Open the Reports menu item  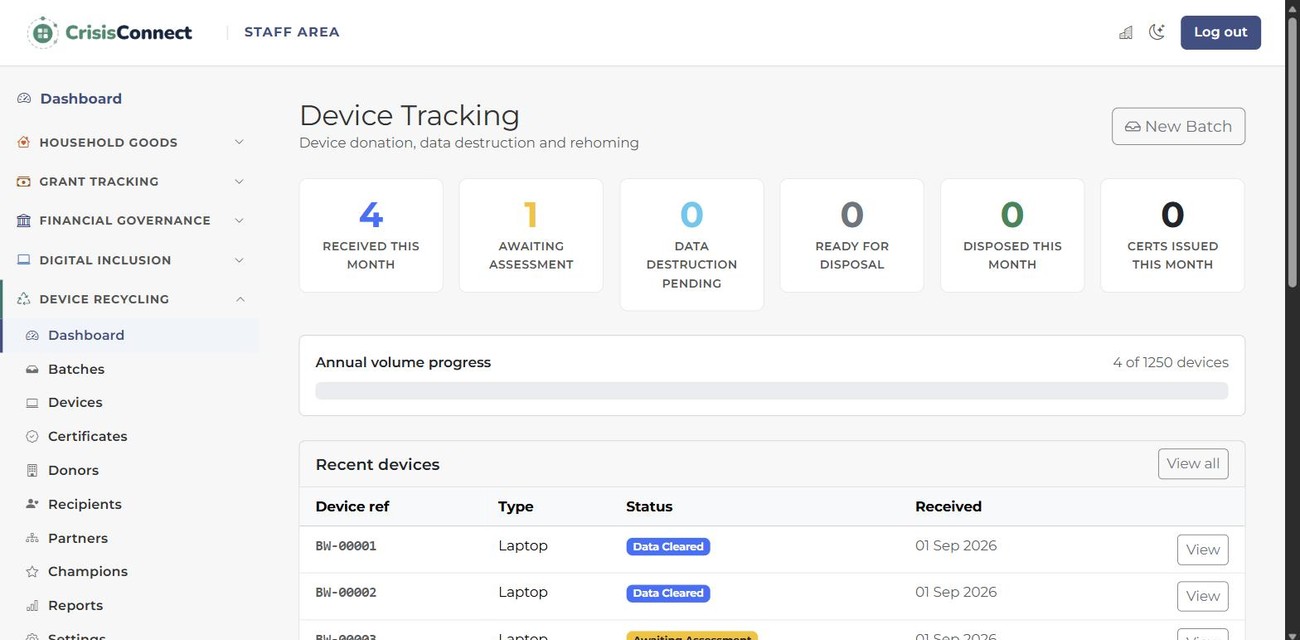pos(75,605)
